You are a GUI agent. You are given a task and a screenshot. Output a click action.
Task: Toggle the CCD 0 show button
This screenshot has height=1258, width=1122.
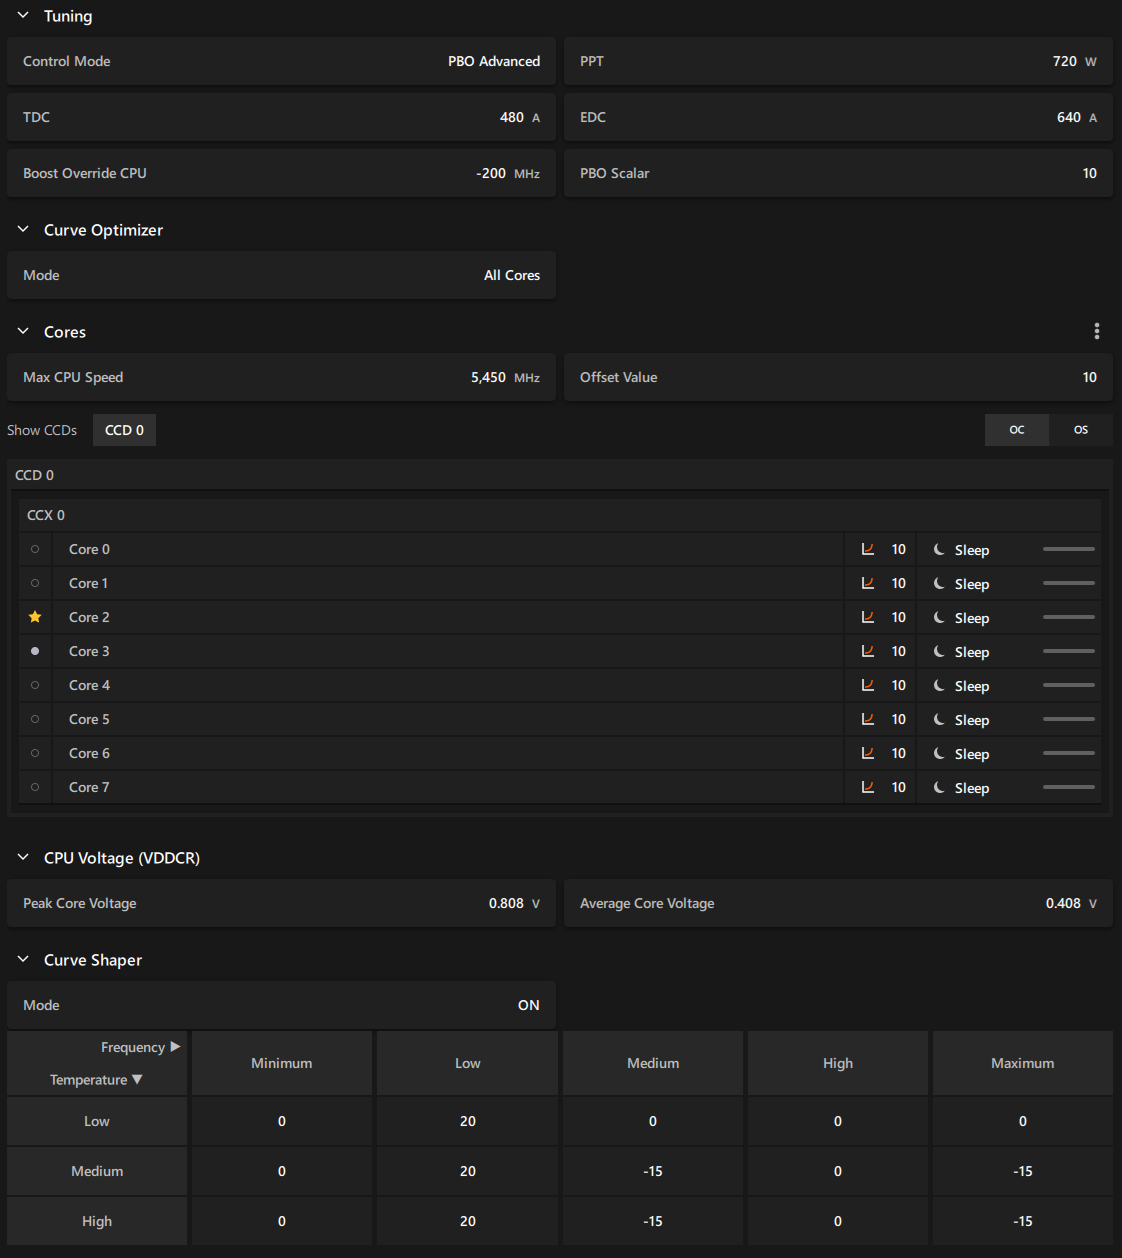click(x=124, y=430)
